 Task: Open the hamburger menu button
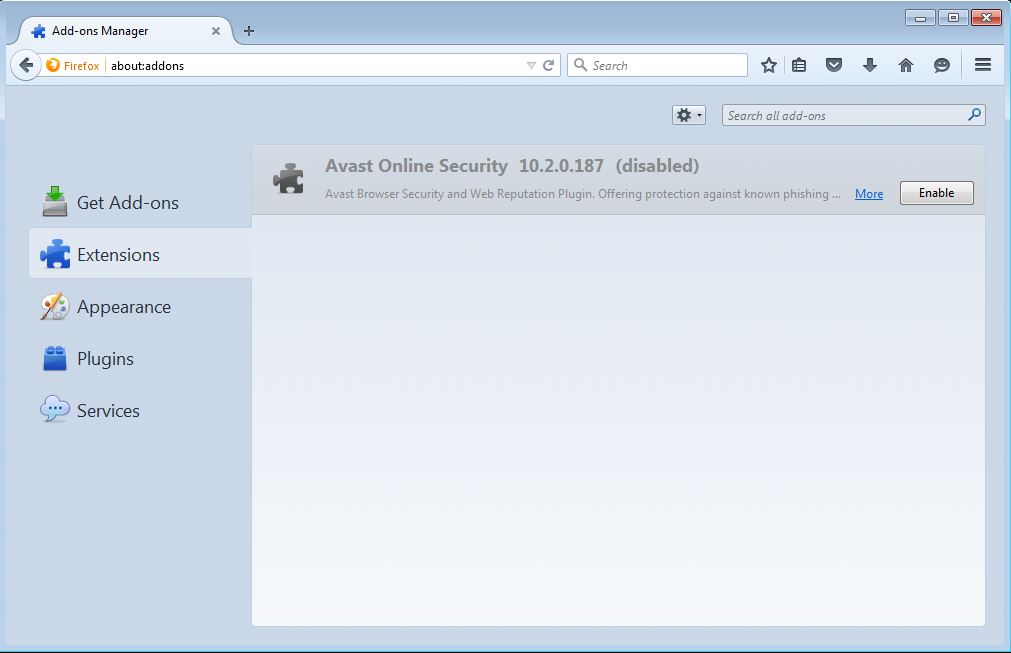[983, 64]
